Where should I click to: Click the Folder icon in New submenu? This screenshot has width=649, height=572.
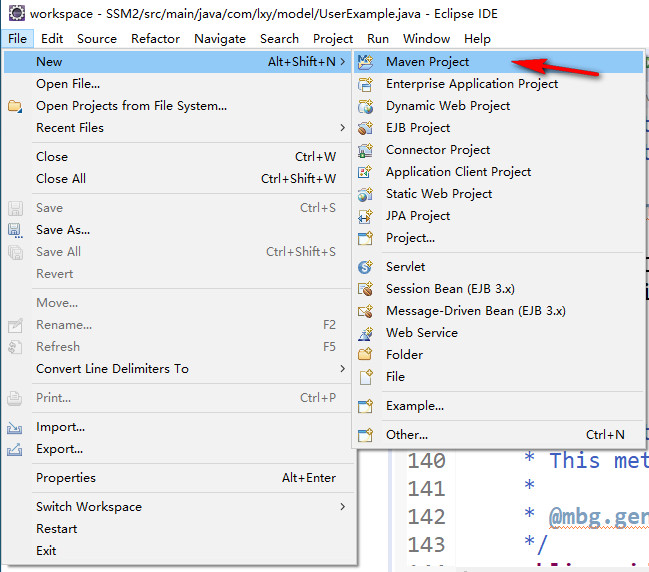tap(365, 355)
